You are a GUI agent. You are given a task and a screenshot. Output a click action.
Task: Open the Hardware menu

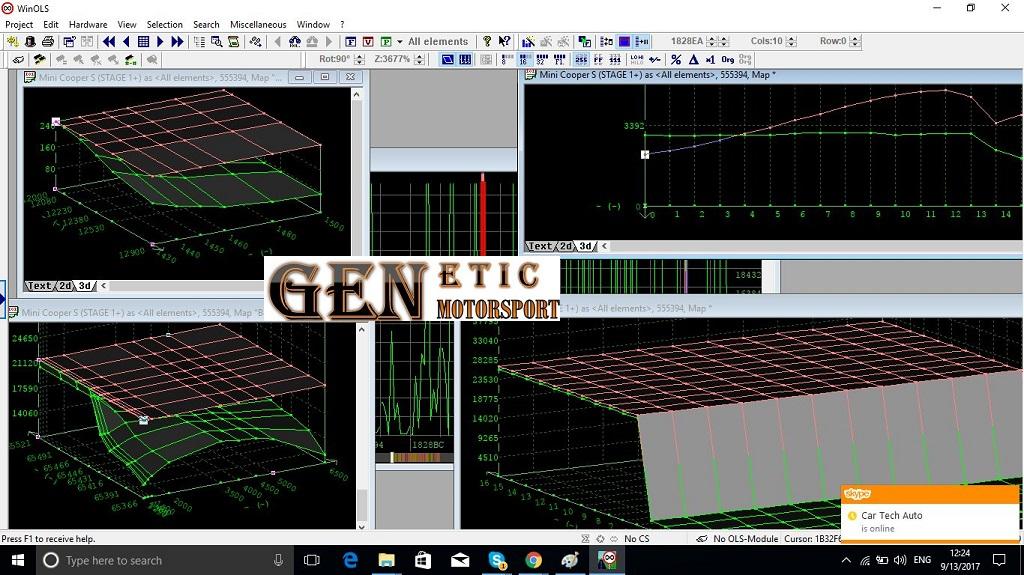[88, 24]
